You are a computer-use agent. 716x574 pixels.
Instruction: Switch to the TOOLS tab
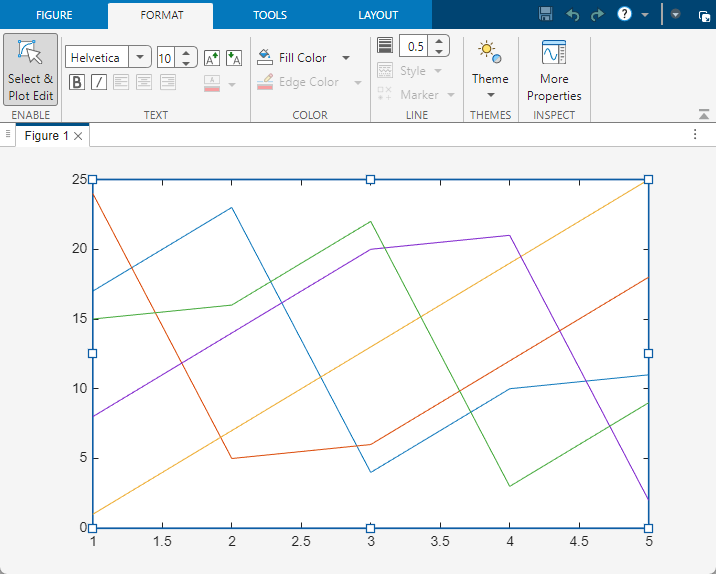point(269,15)
